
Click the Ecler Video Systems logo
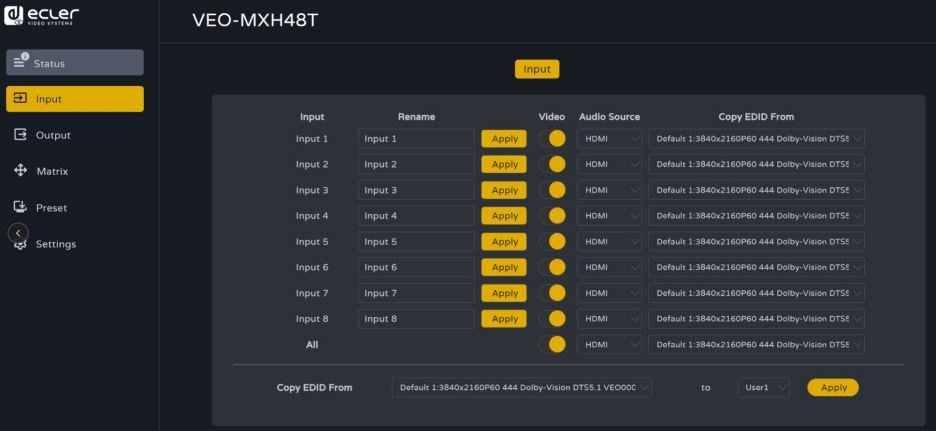tap(41, 16)
